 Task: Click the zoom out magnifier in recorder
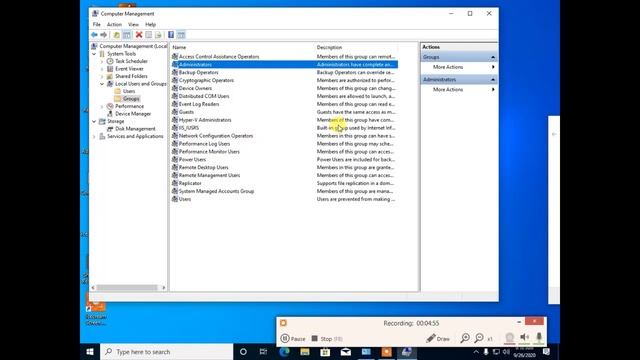(479, 338)
